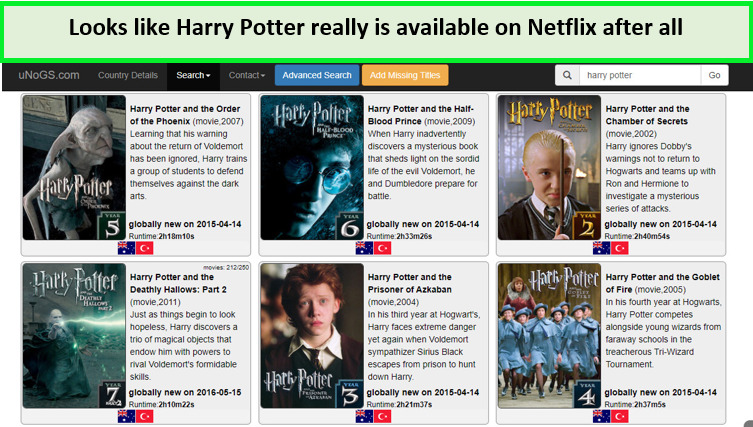Click title Harry Potter and the Order of the Phoenix
This screenshot has width=753, height=427.
(185, 115)
